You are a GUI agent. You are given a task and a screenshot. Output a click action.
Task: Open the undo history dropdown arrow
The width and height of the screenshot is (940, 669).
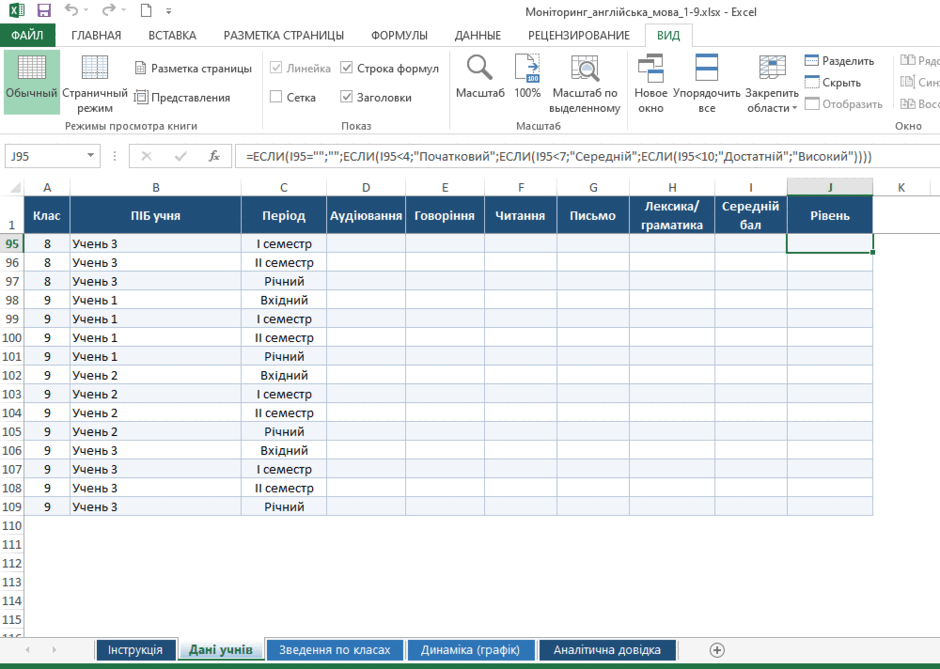[86, 11]
